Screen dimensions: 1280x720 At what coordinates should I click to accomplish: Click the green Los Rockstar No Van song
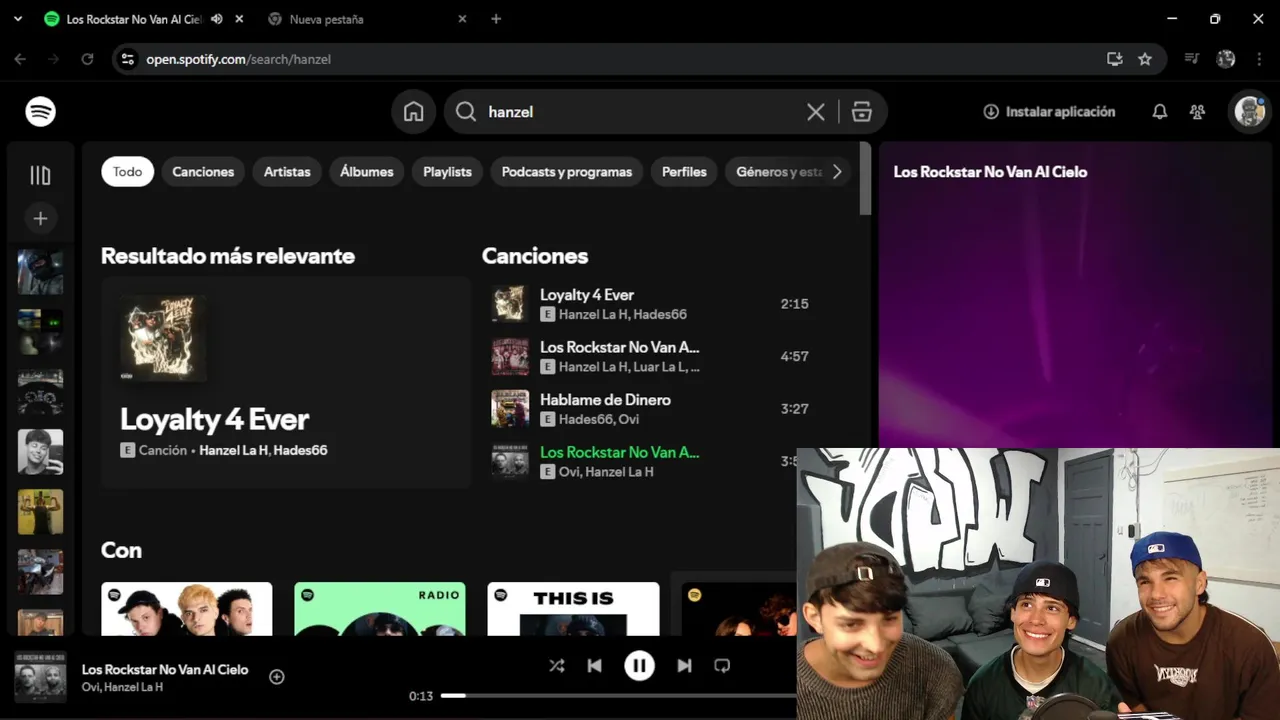click(619, 452)
